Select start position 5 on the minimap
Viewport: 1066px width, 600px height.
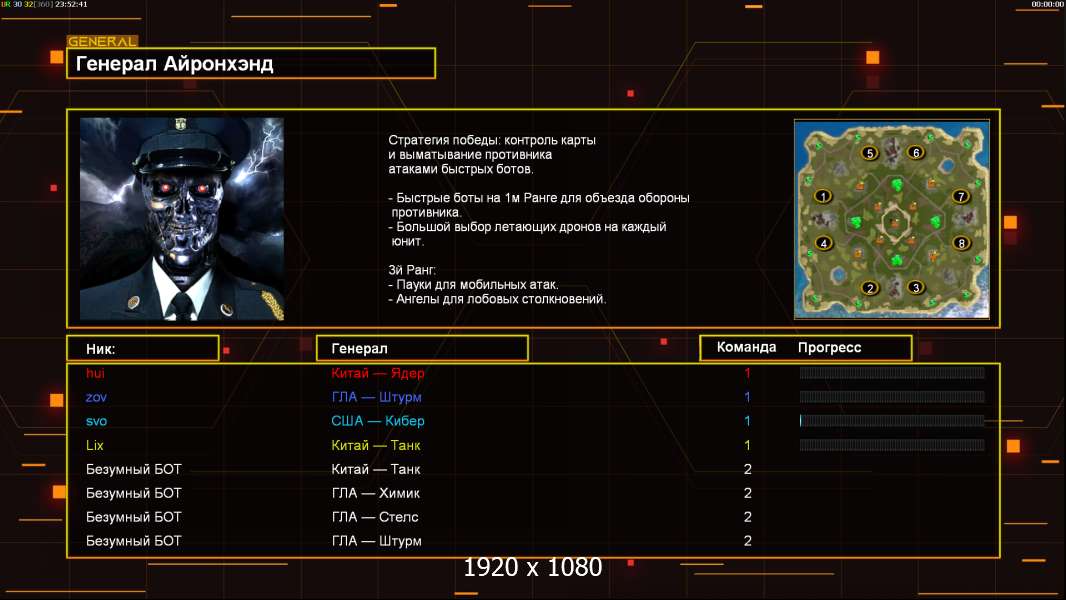click(870, 153)
